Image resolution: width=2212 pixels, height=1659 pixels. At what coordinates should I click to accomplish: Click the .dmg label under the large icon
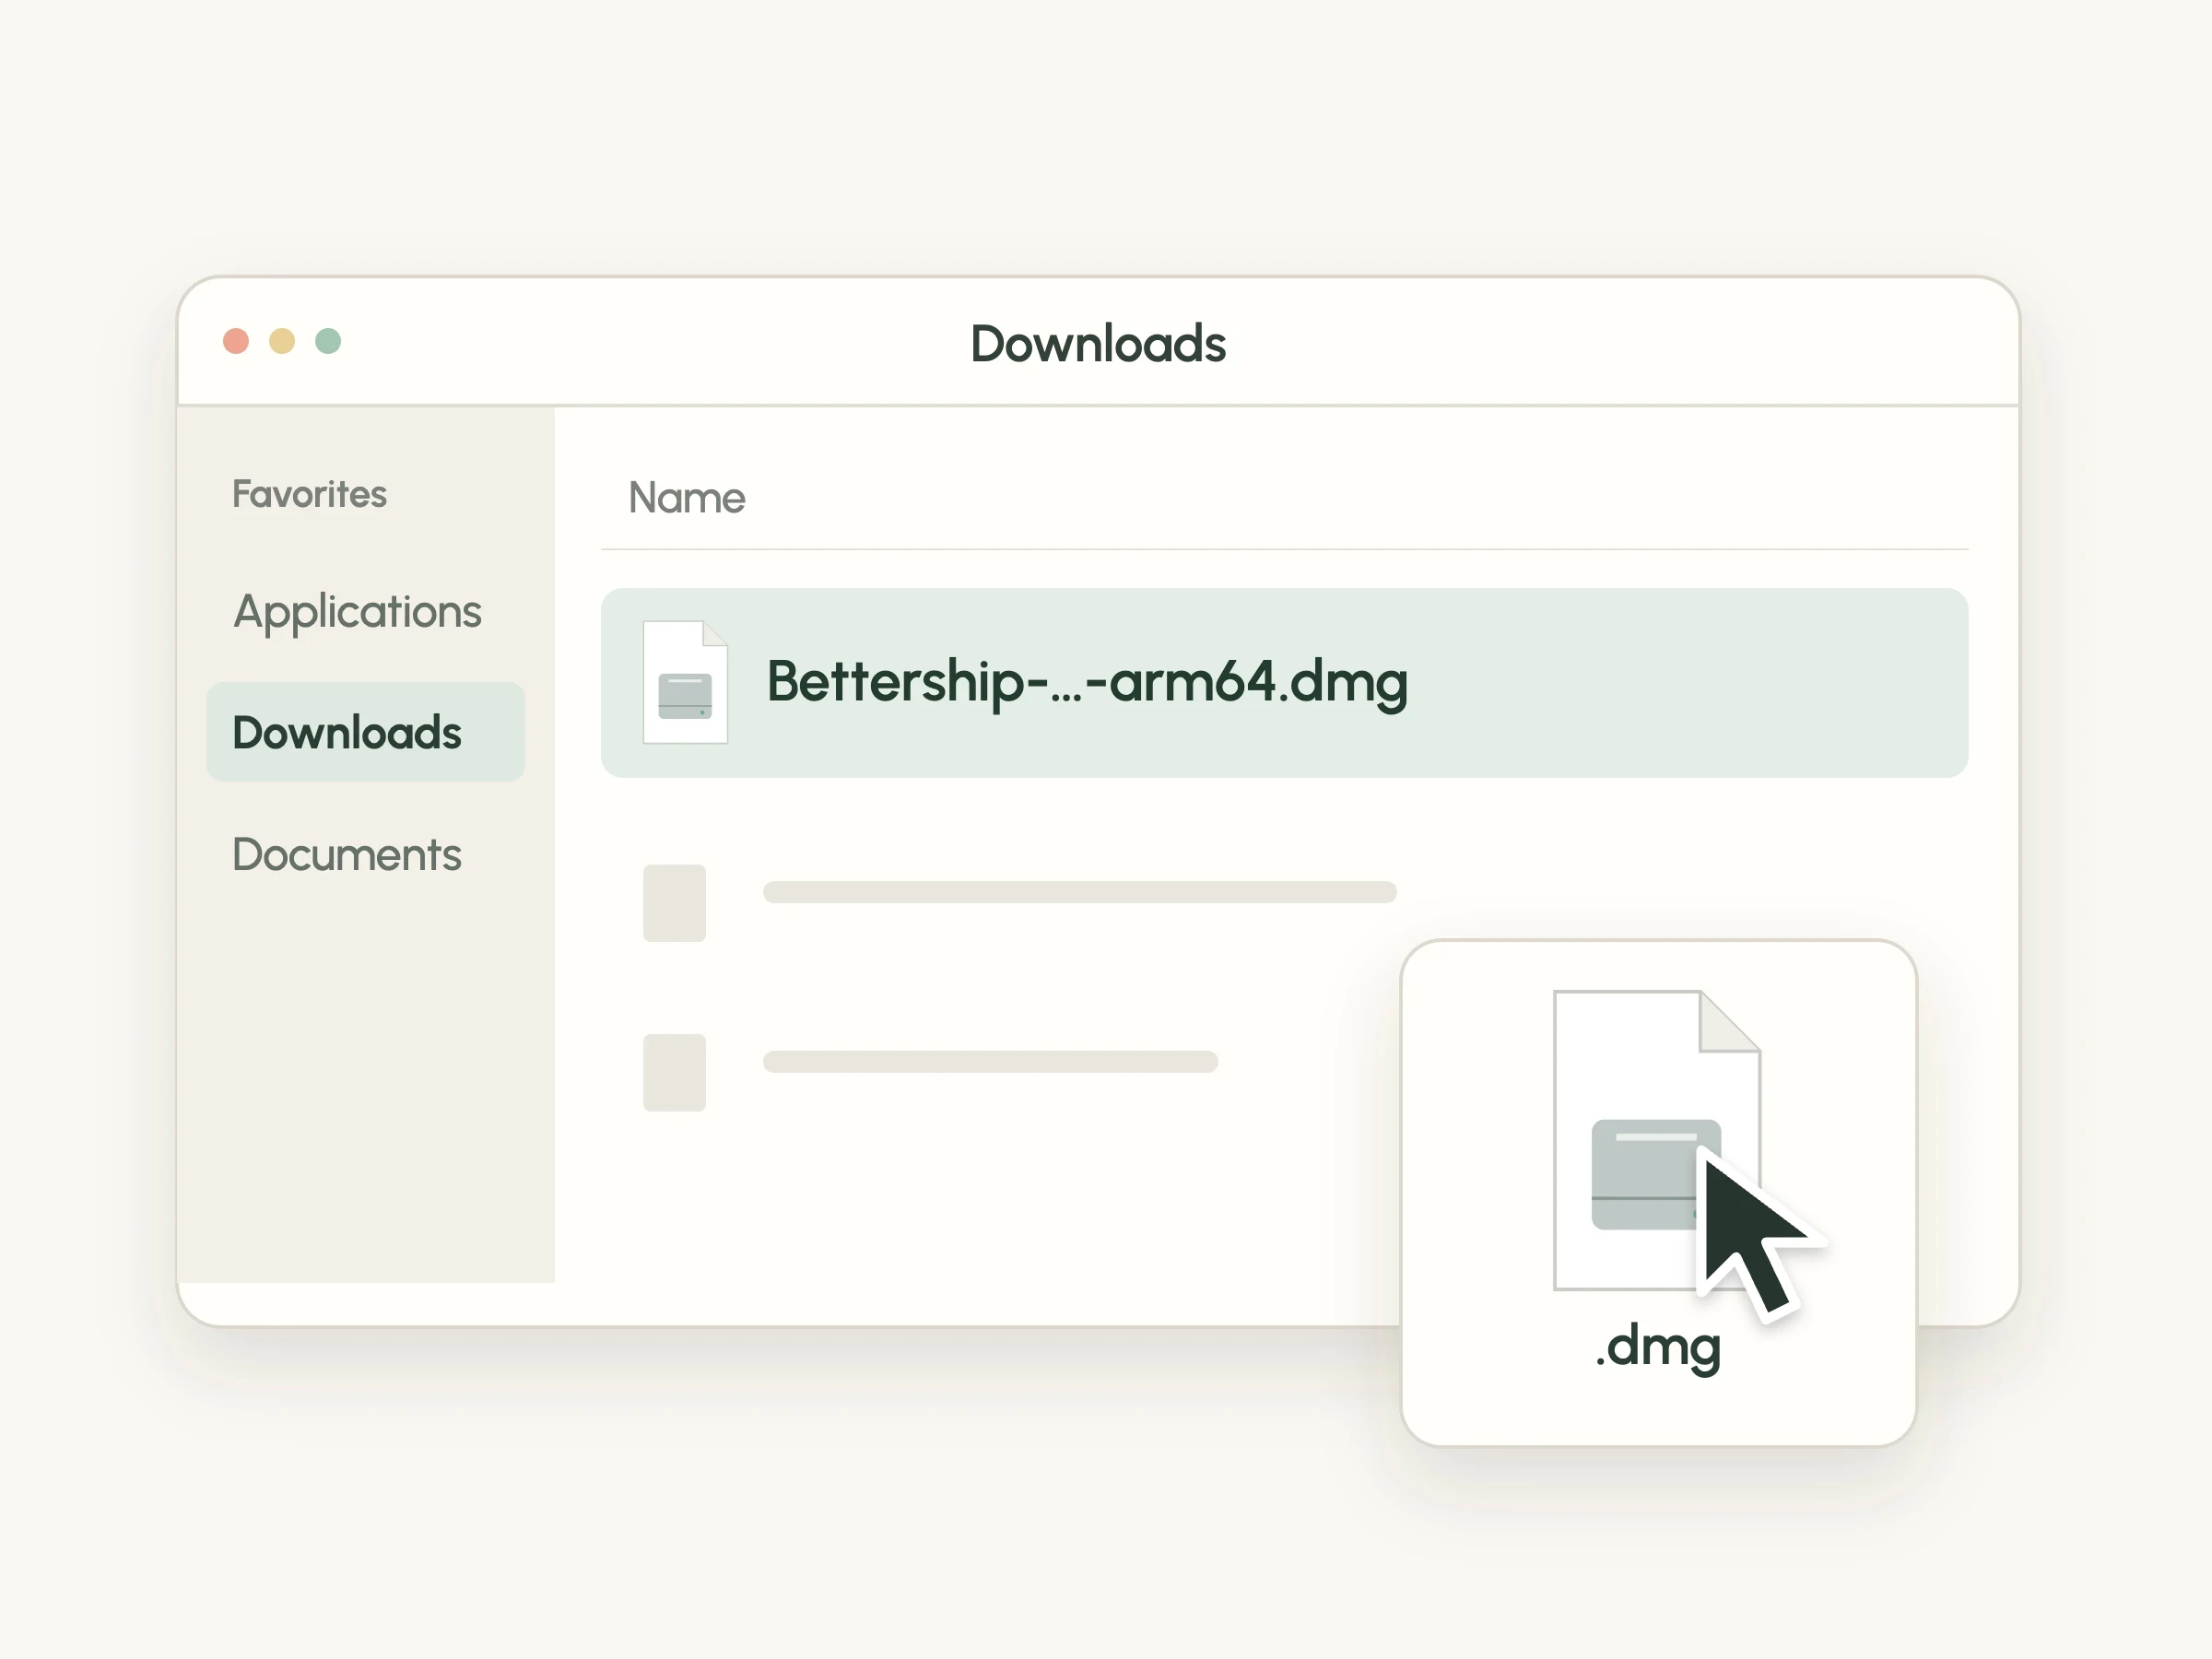1658,1348
